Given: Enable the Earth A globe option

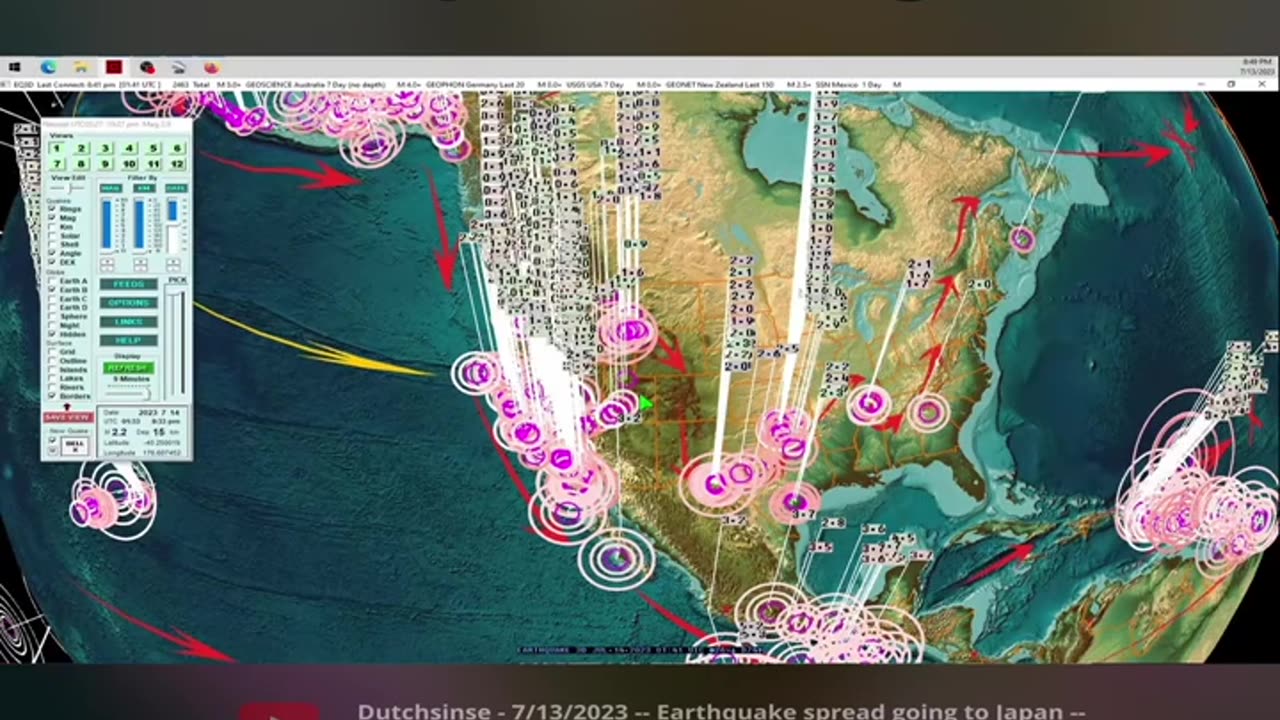Looking at the screenshot, I should 51,281.
